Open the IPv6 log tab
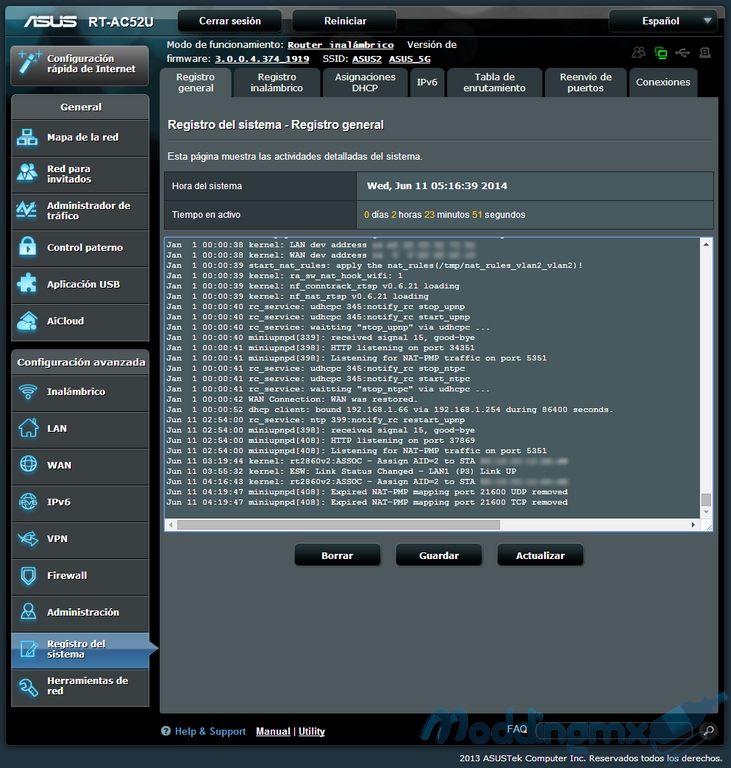The image size is (731, 768). pyautogui.click(x=427, y=82)
